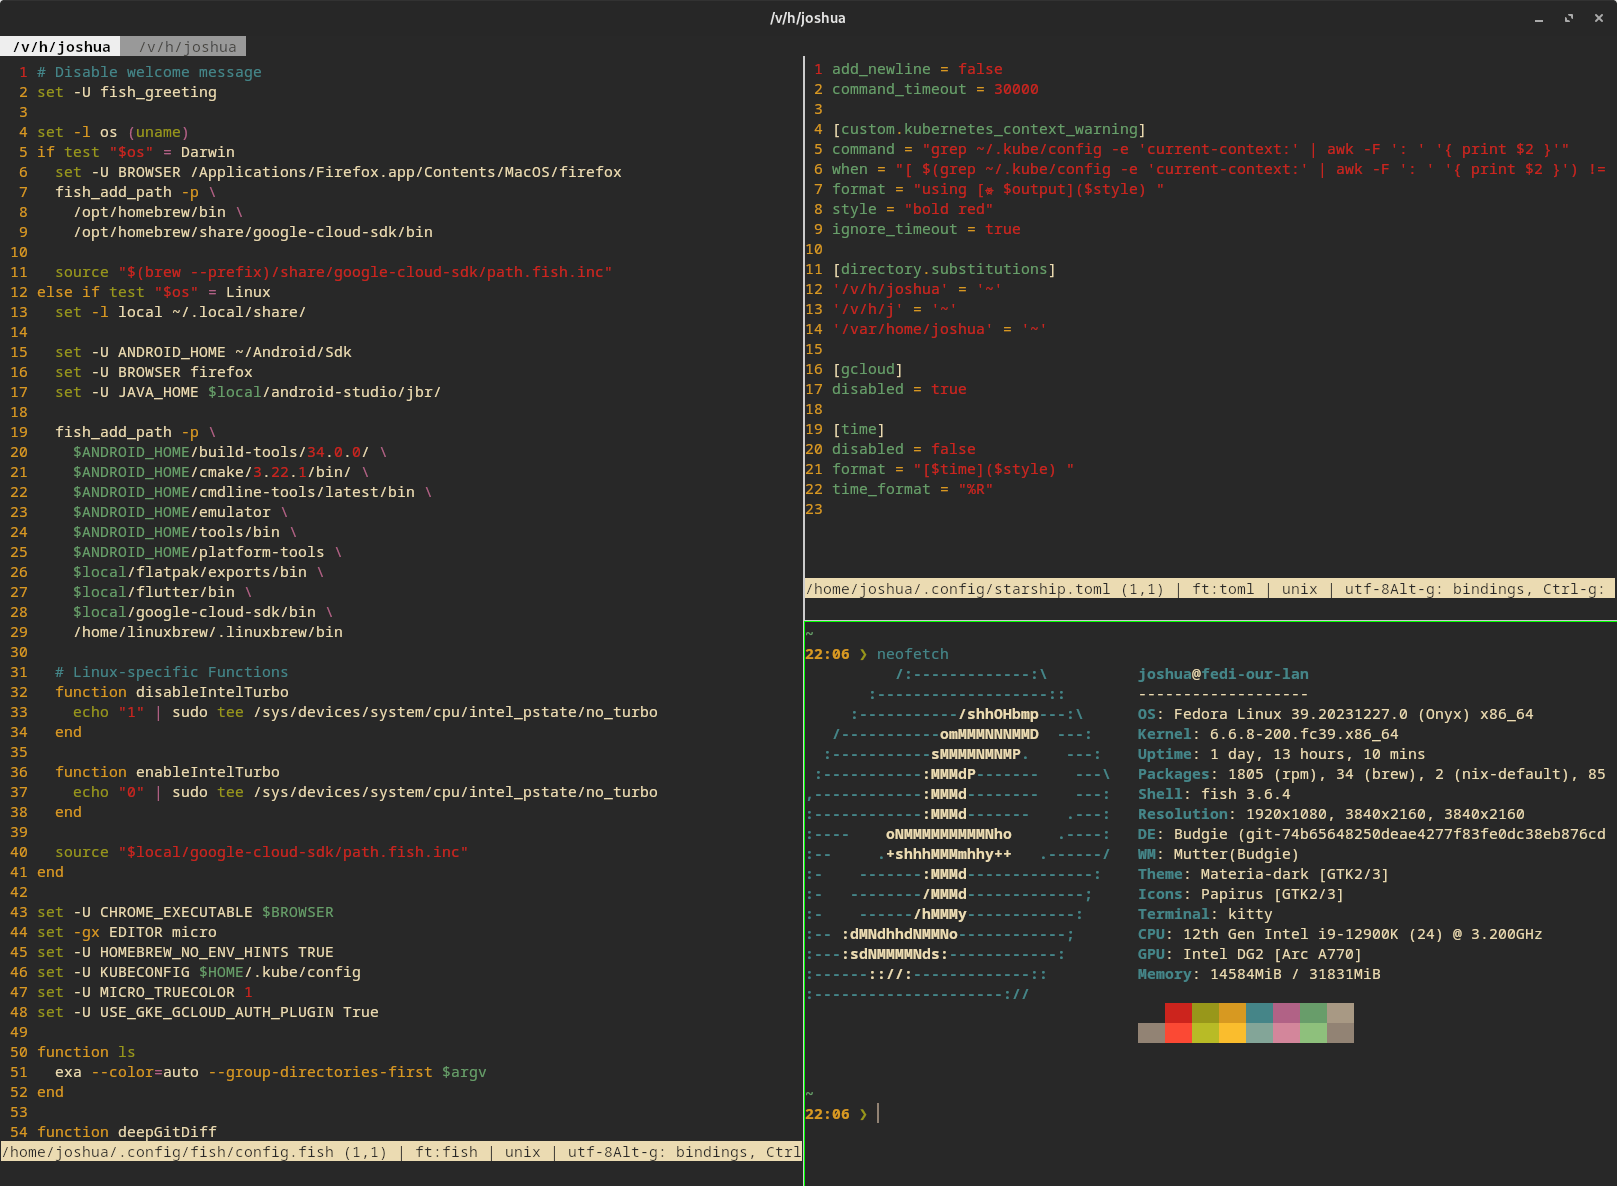This screenshot has height=1186, width=1617.
Task: Click 'Shell: fish 3.6.4' line
Action: tap(1214, 794)
